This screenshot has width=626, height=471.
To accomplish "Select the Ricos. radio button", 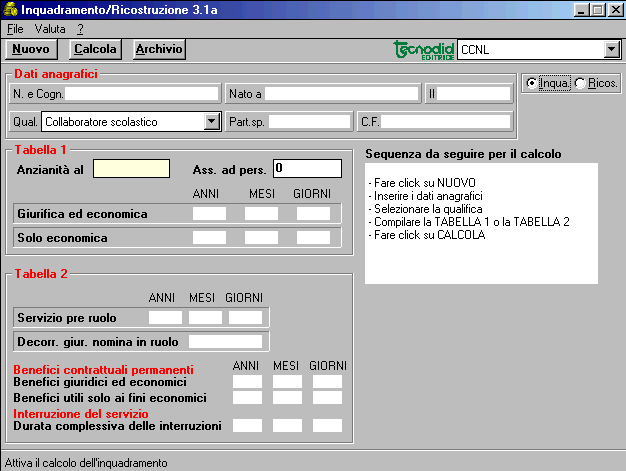I will [x=581, y=84].
